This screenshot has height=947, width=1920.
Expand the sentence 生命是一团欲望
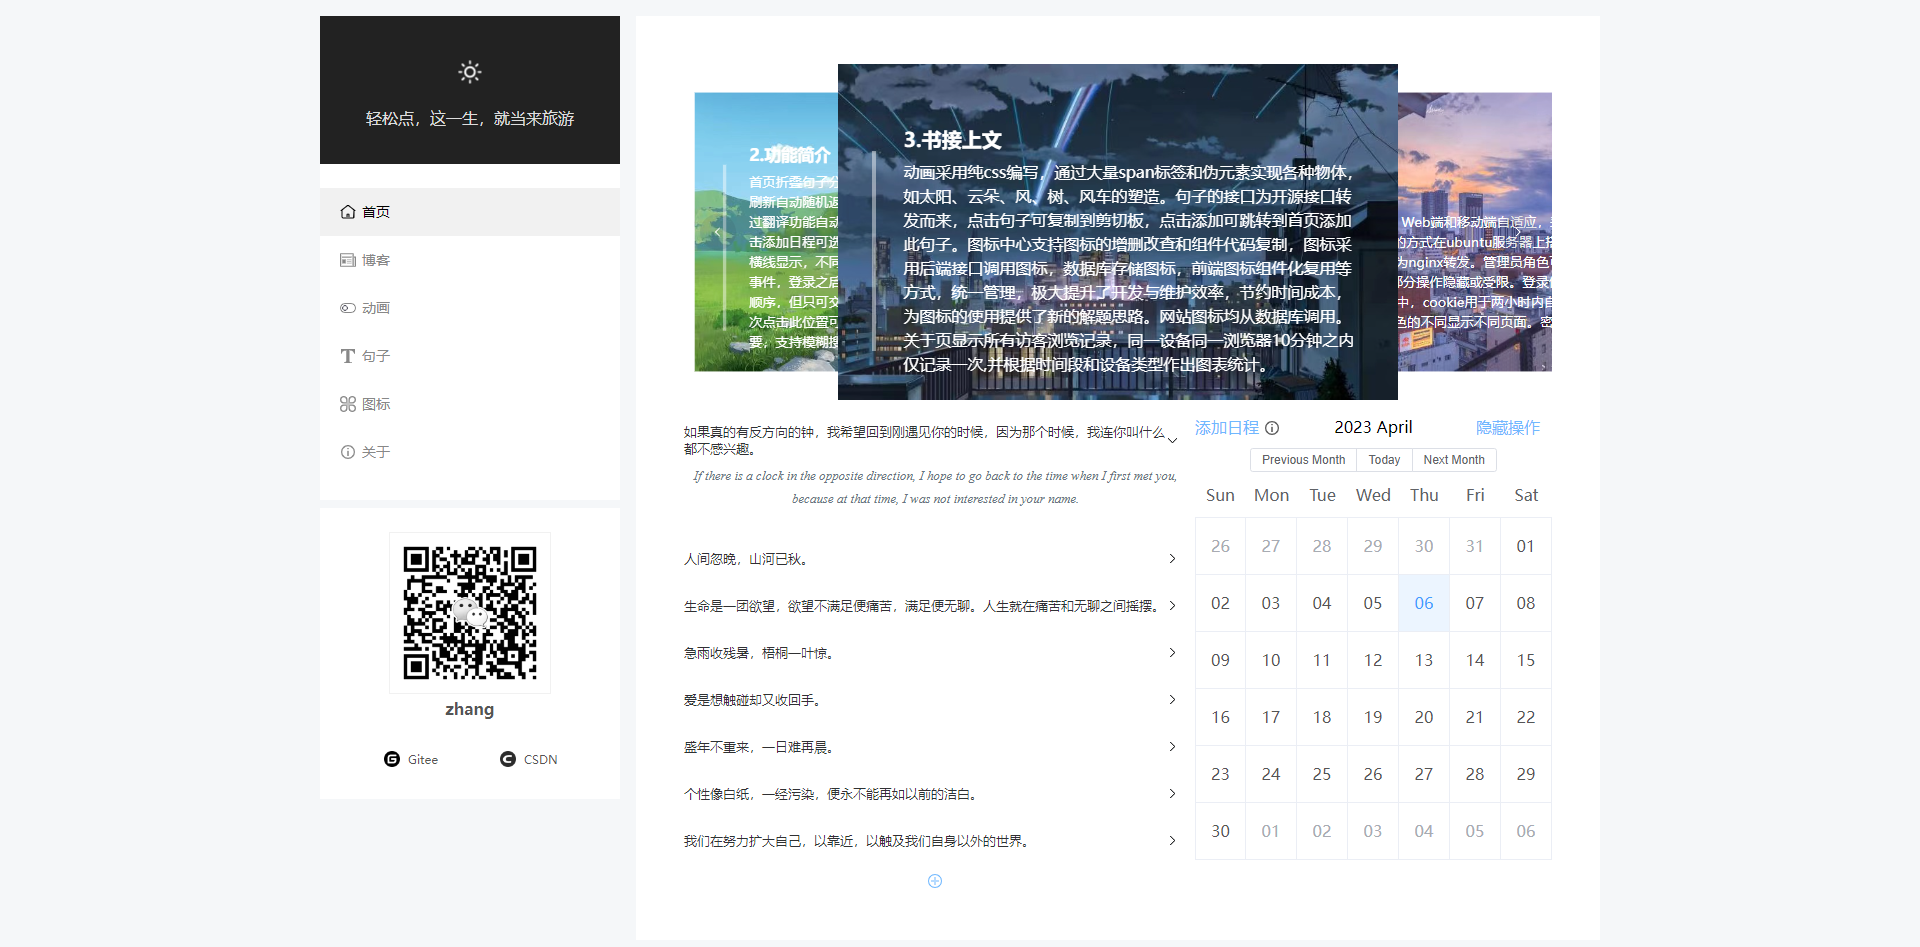[x=930, y=606]
